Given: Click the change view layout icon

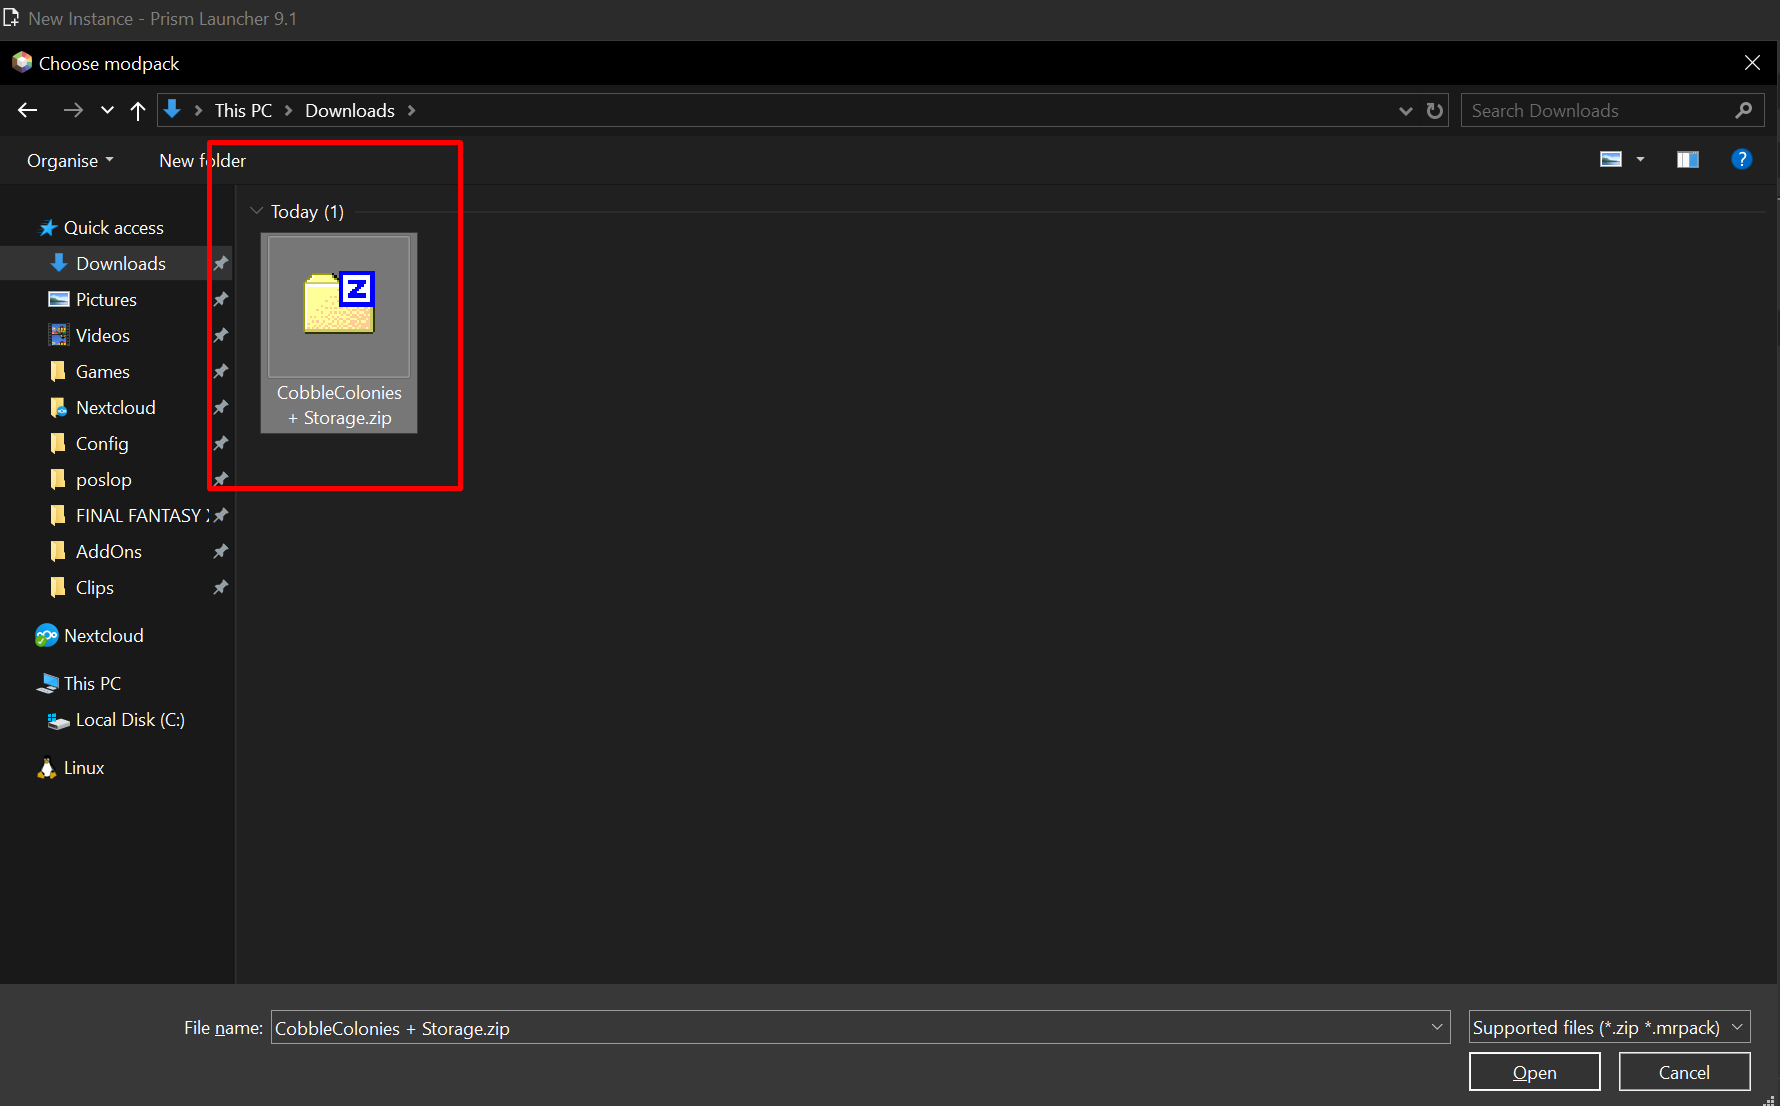Looking at the screenshot, I should pos(1611,160).
